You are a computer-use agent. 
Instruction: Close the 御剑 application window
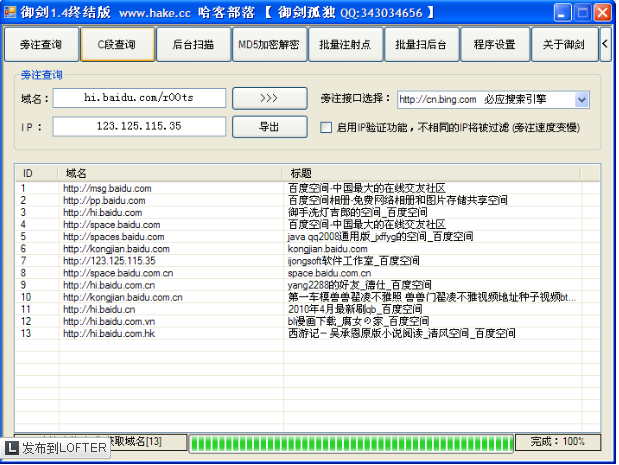[x=601, y=13]
